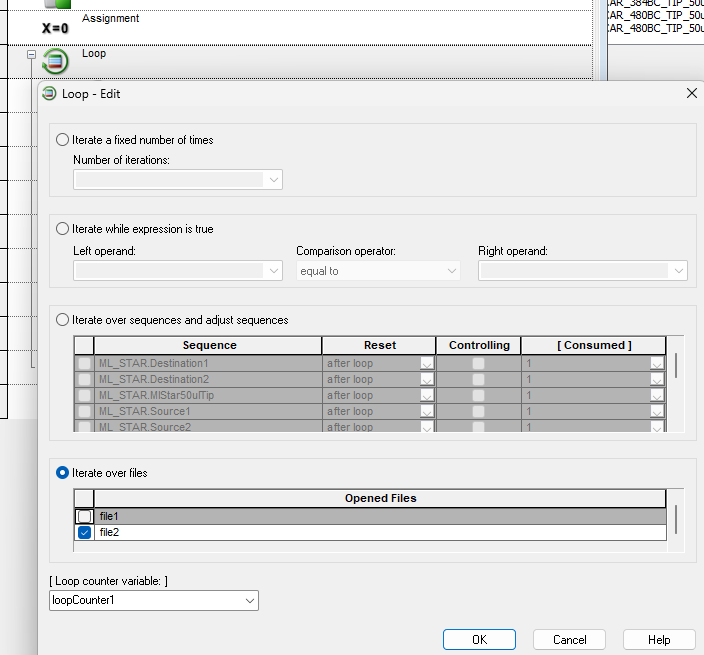Click the Opened Files column header

380,498
